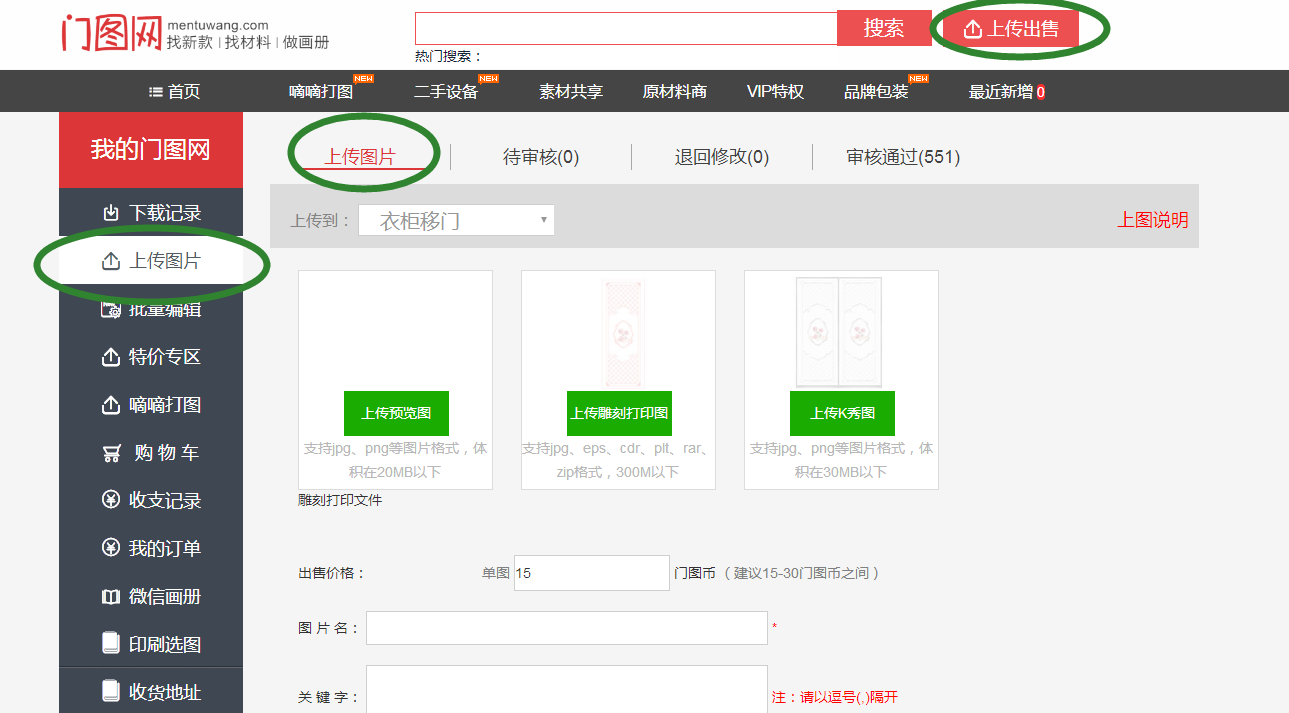The height and width of the screenshot is (713, 1289).
Task: Open the 上图说明 link
Action: 1152,220
